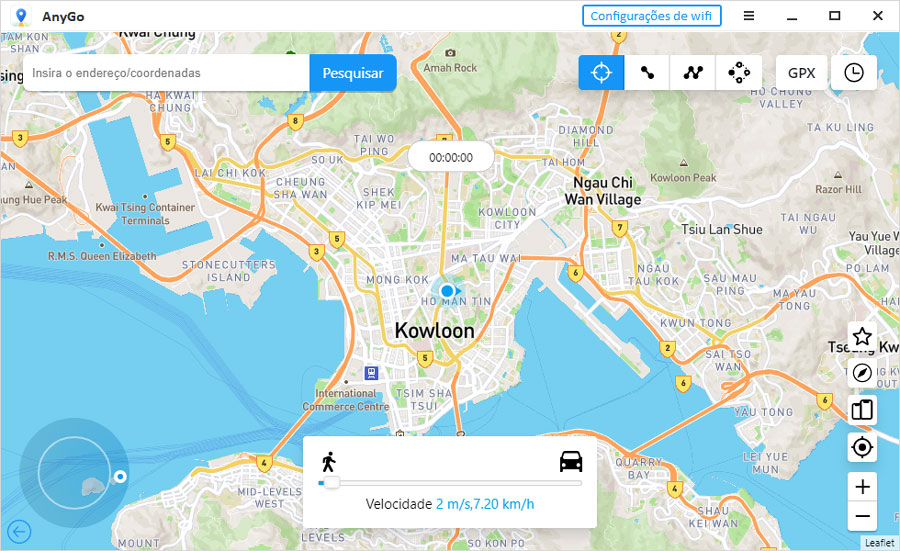Image resolution: width=900 pixels, height=551 pixels.
Task: Open Configurações de wifi settings
Action: [x=651, y=16]
